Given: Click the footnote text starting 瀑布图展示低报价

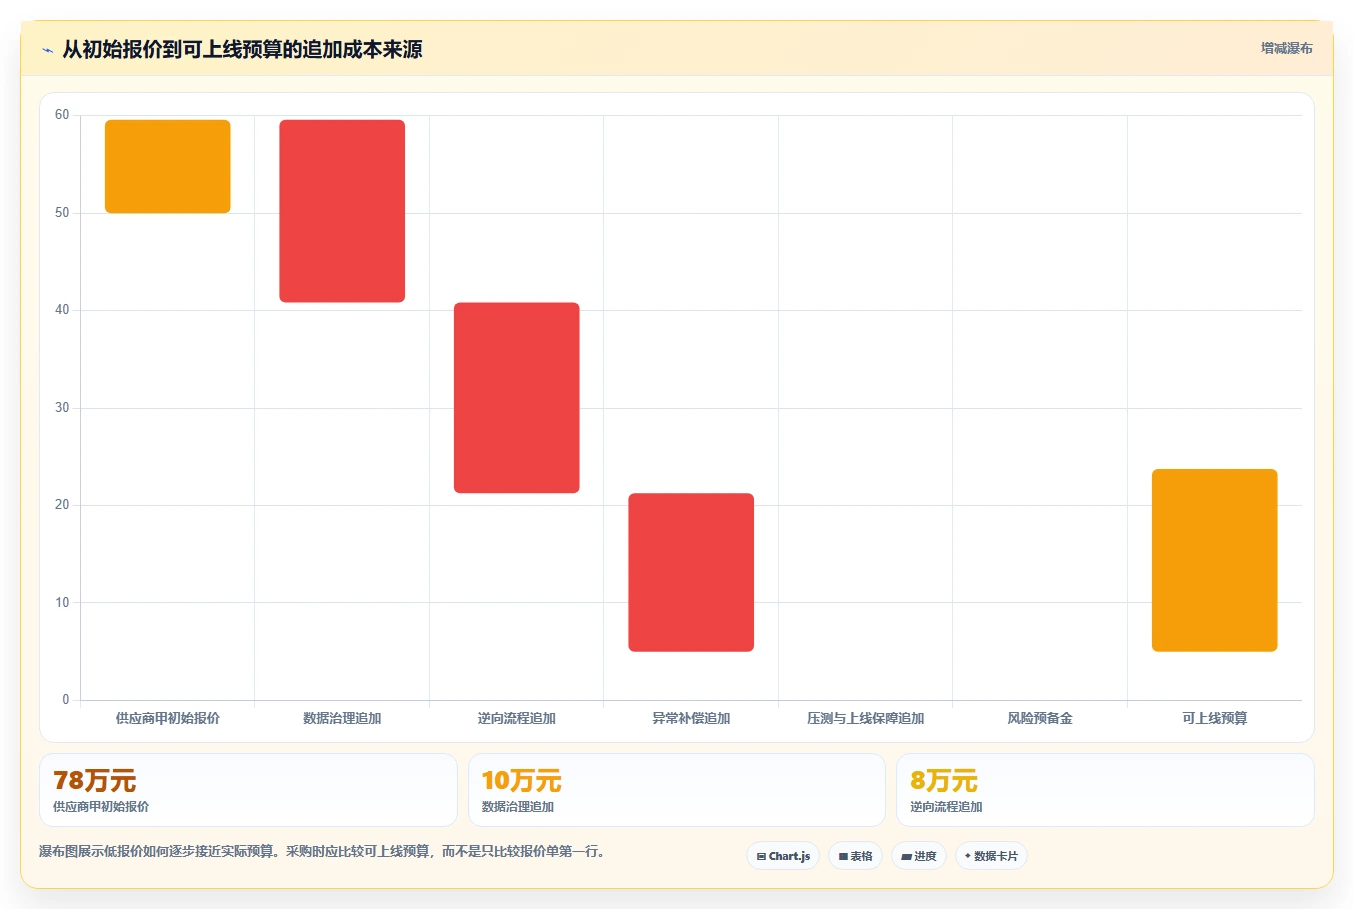Looking at the screenshot, I should pyautogui.click(x=324, y=852).
